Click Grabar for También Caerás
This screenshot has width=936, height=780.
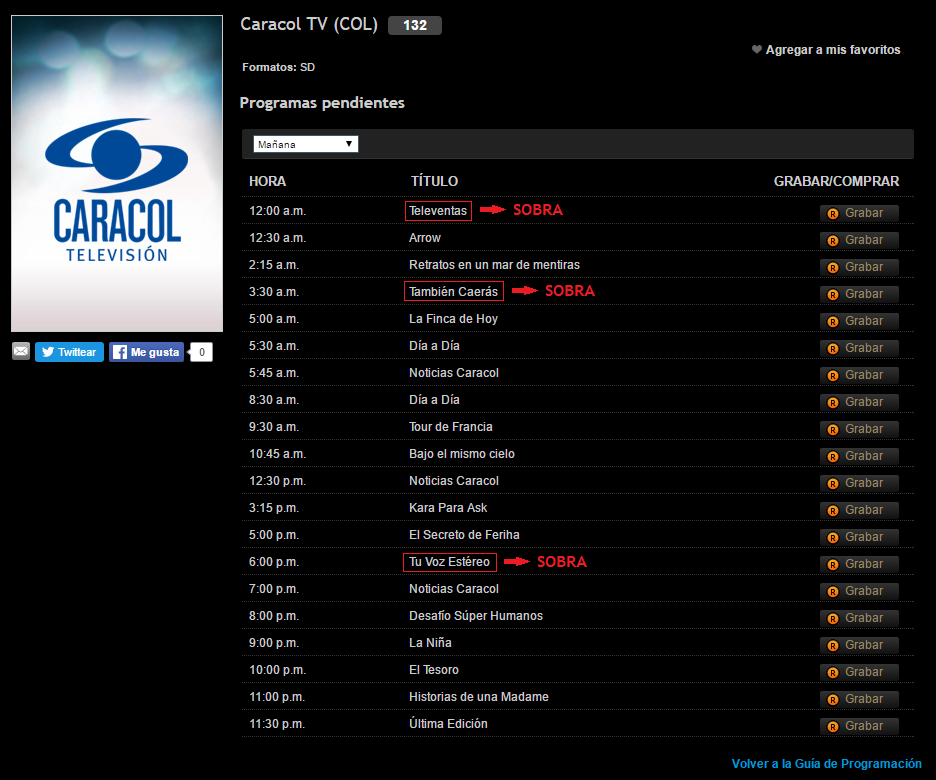pos(859,294)
